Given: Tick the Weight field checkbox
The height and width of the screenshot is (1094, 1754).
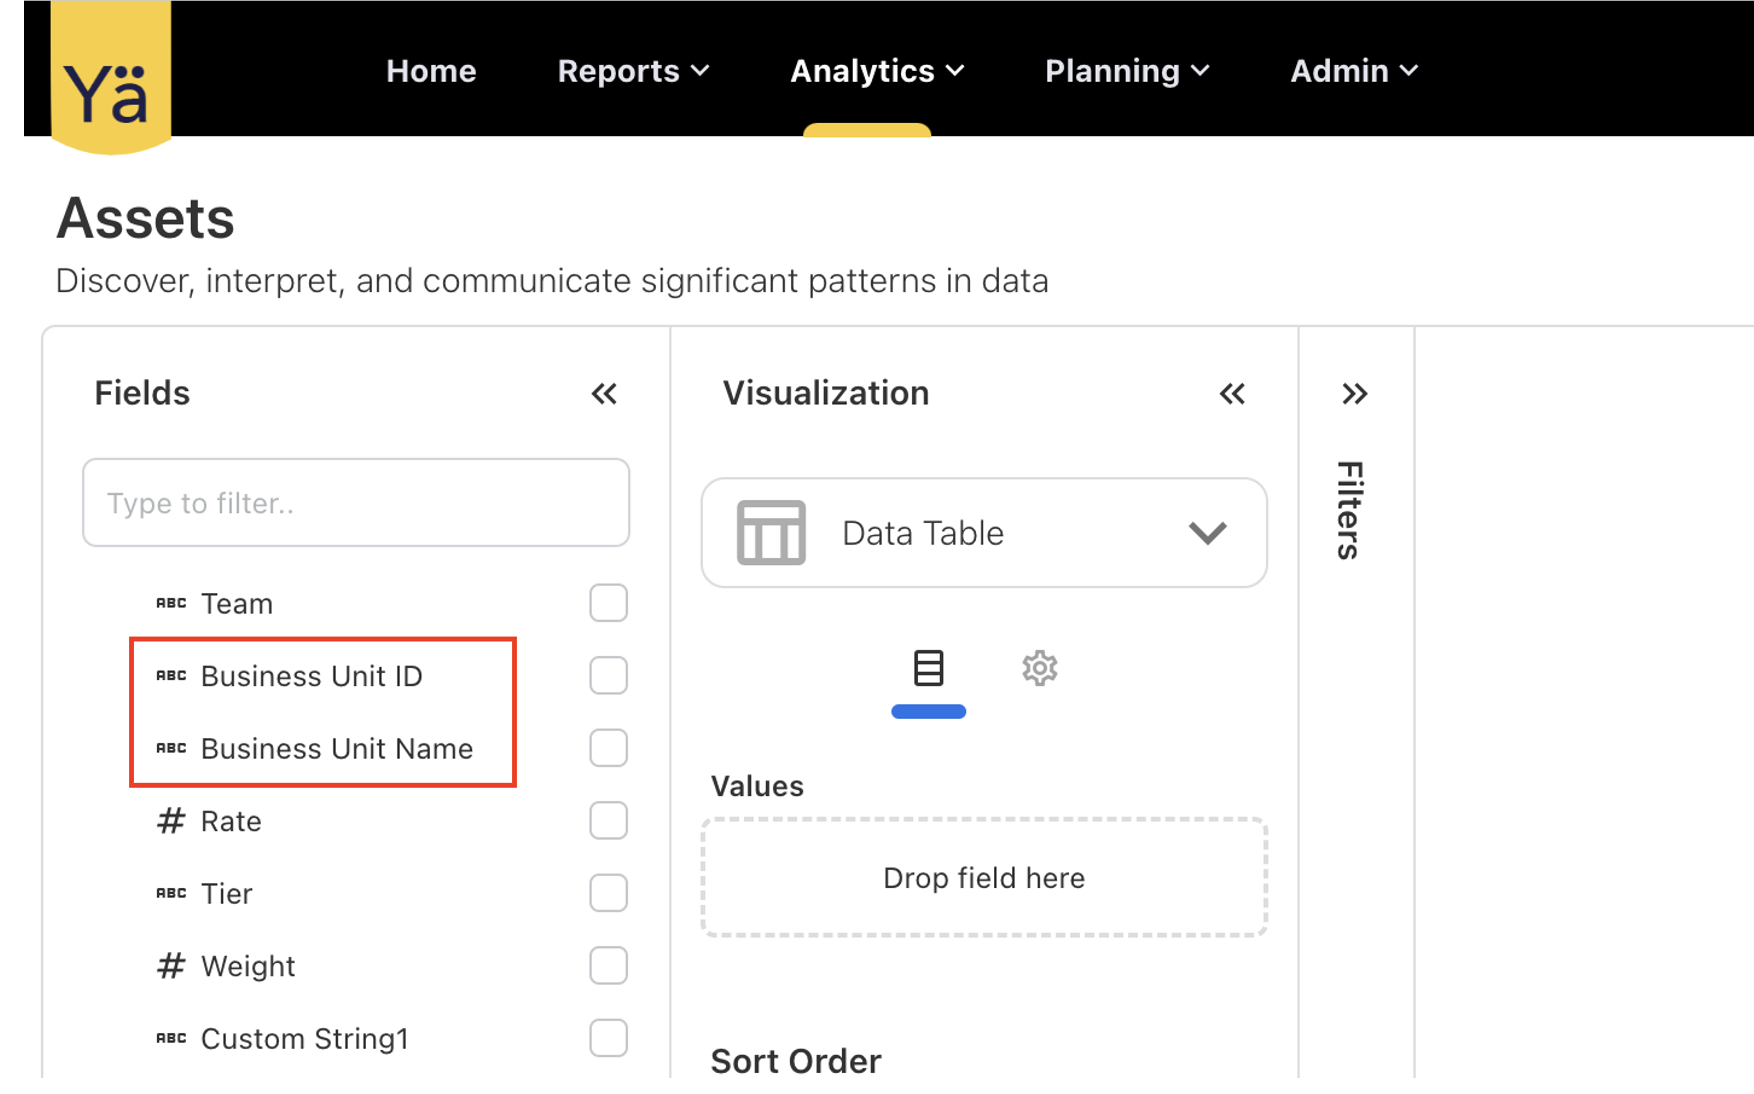Looking at the screenshot, I should pyautogui.click(x=608, y=966).
